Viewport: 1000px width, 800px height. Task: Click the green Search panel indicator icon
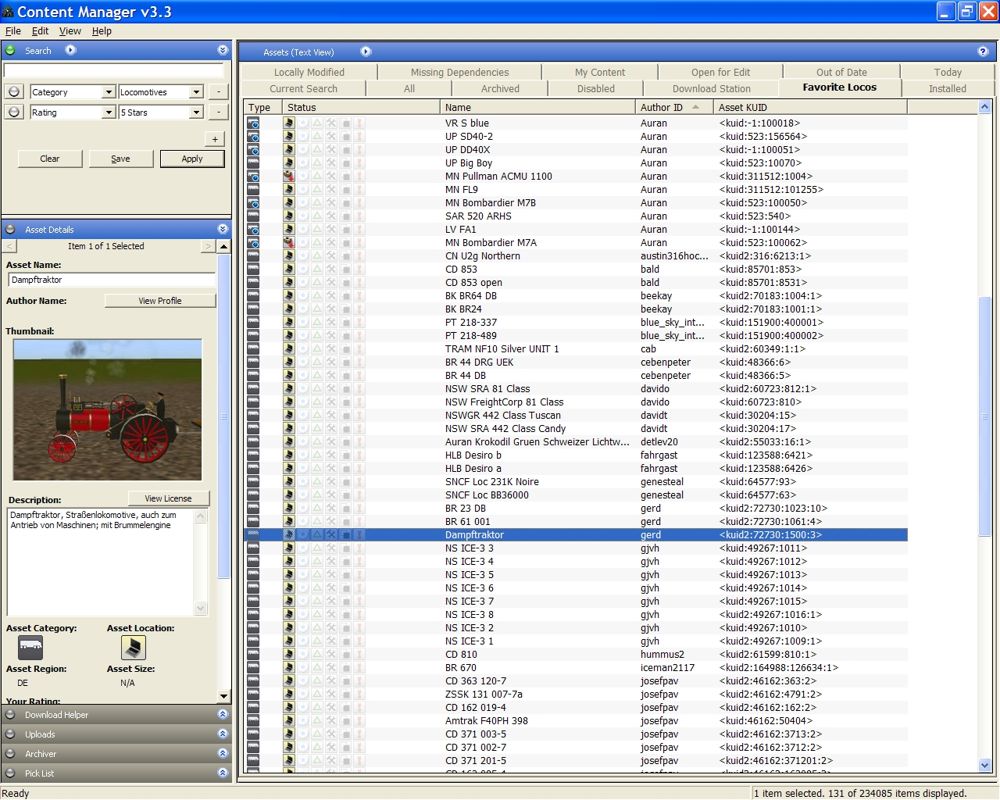11,50
